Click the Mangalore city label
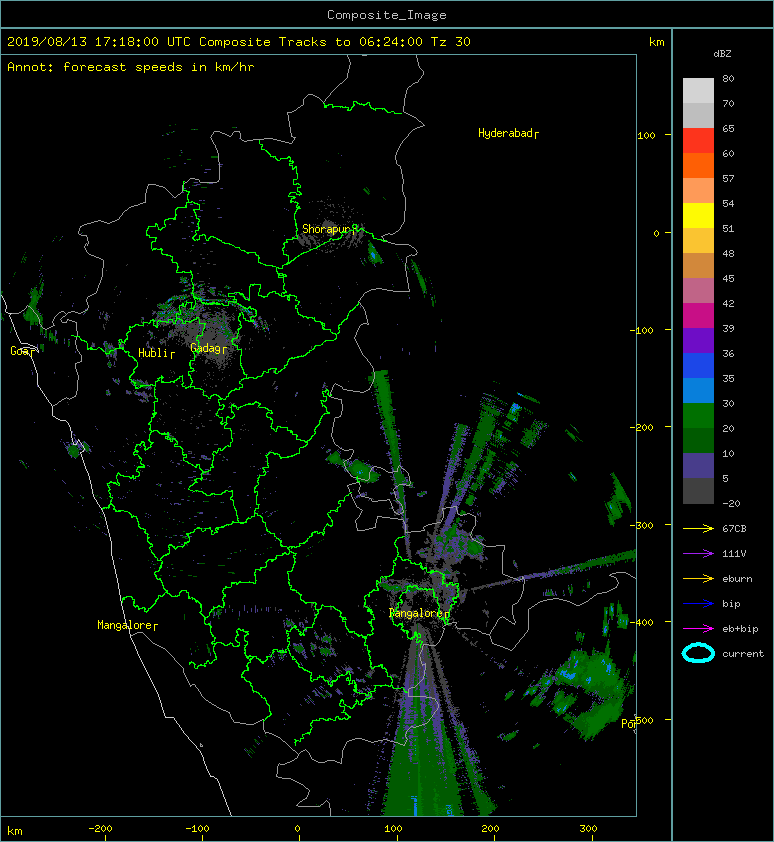This screenshot has width=774, height=842. 127,625
